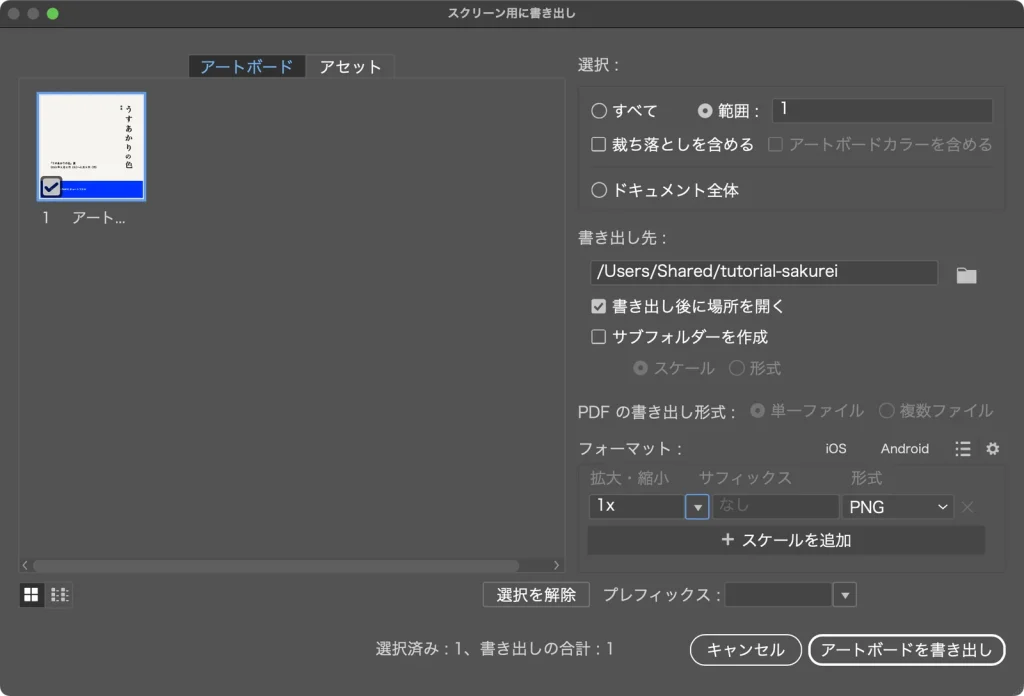Choose 複数ファイル PDF export option
The width and height of the screenshot is (1024, 696).
tap(886, 411)
